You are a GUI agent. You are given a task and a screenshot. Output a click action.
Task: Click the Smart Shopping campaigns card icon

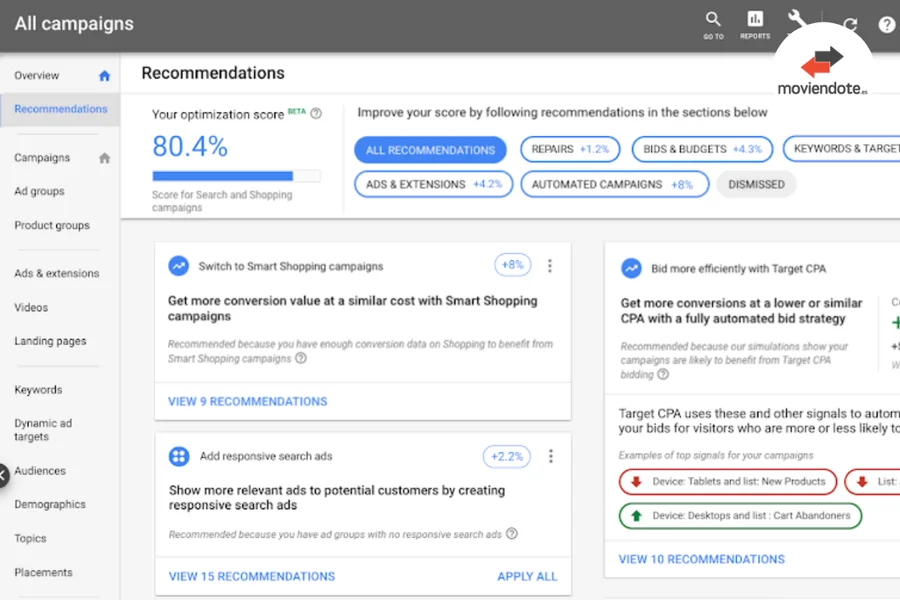point(178,266)
